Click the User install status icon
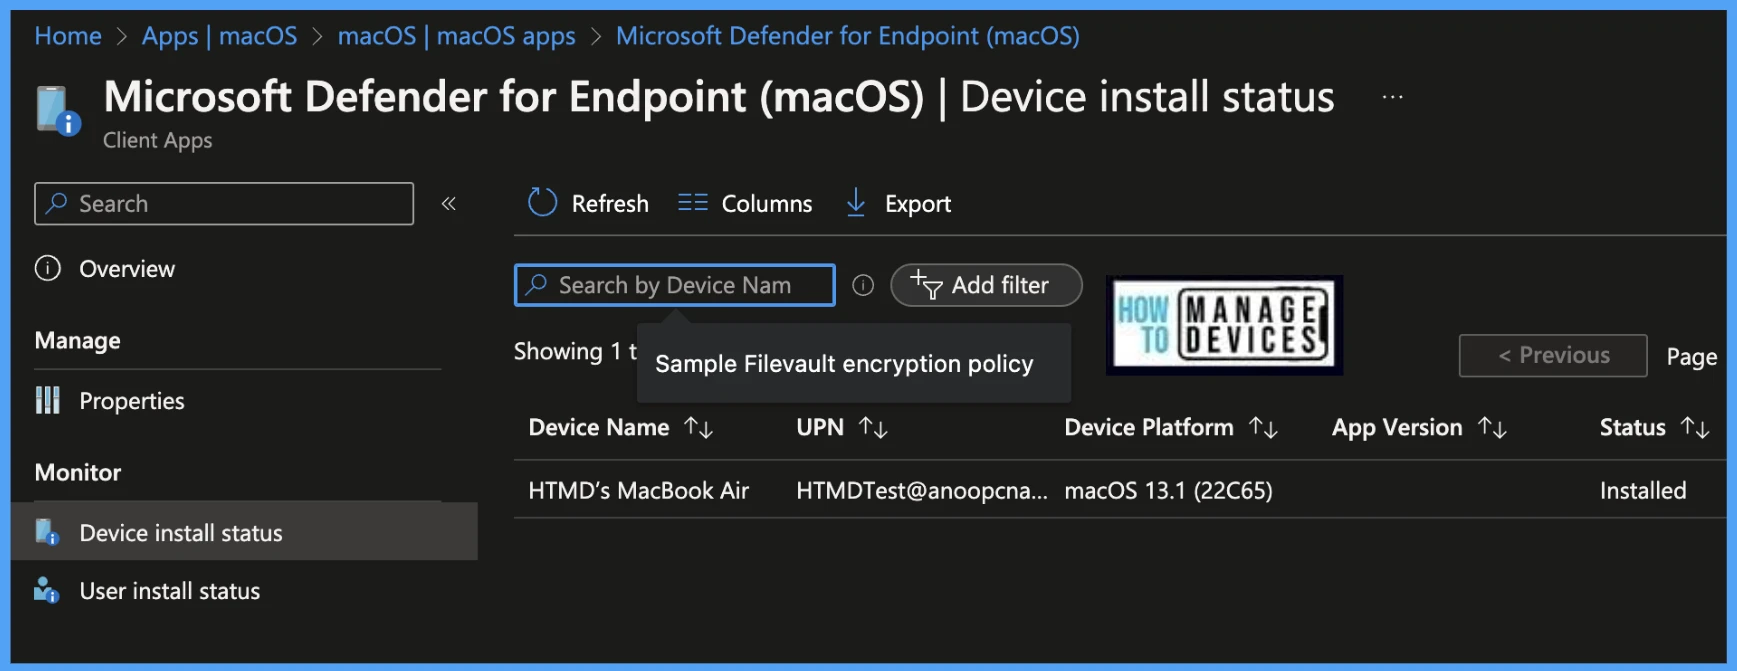Image resolution: width=1737 pixels, height=671 pixels. coord(47,590)
